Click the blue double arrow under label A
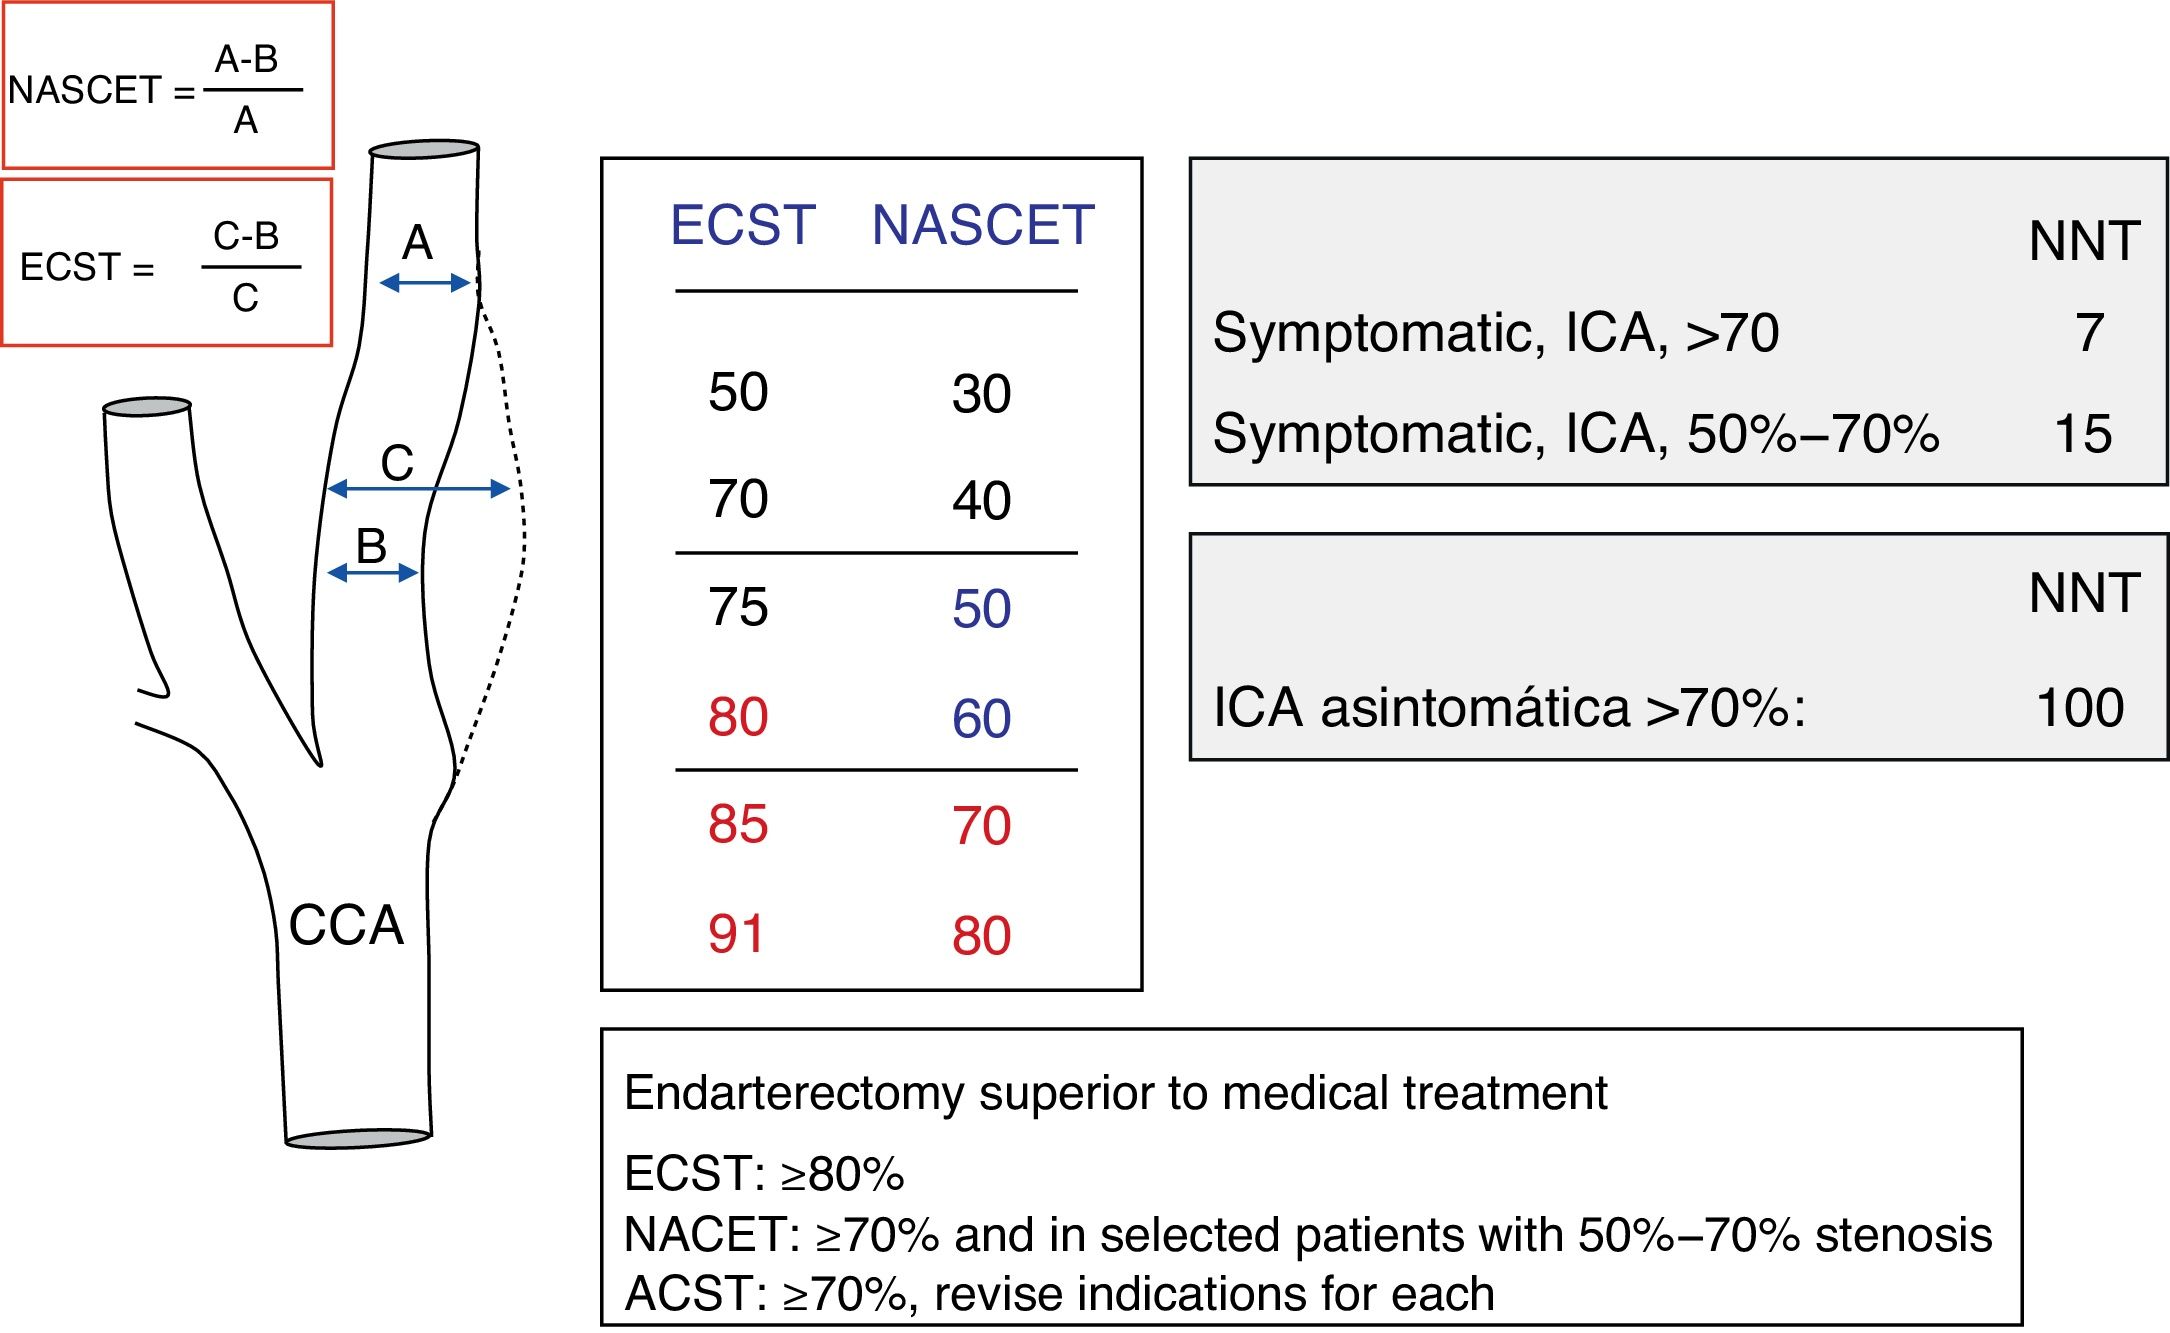Image resolution: width=2170 pixels, height=1333 pixels. 425,283
